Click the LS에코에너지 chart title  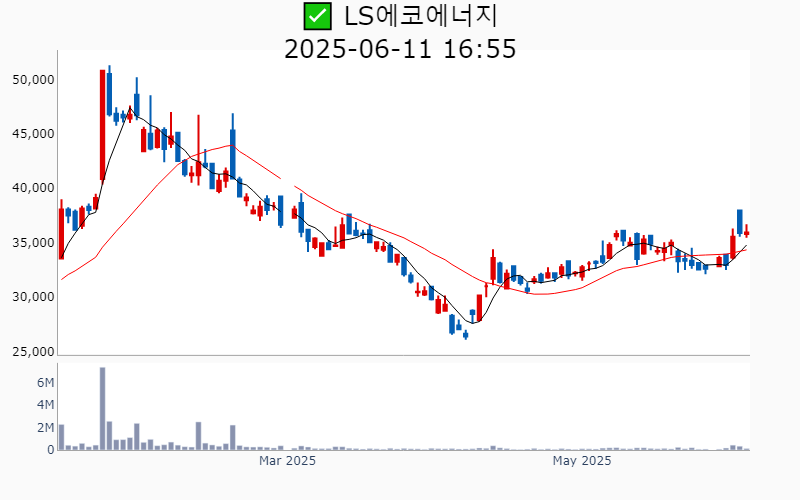pos(420,16)
